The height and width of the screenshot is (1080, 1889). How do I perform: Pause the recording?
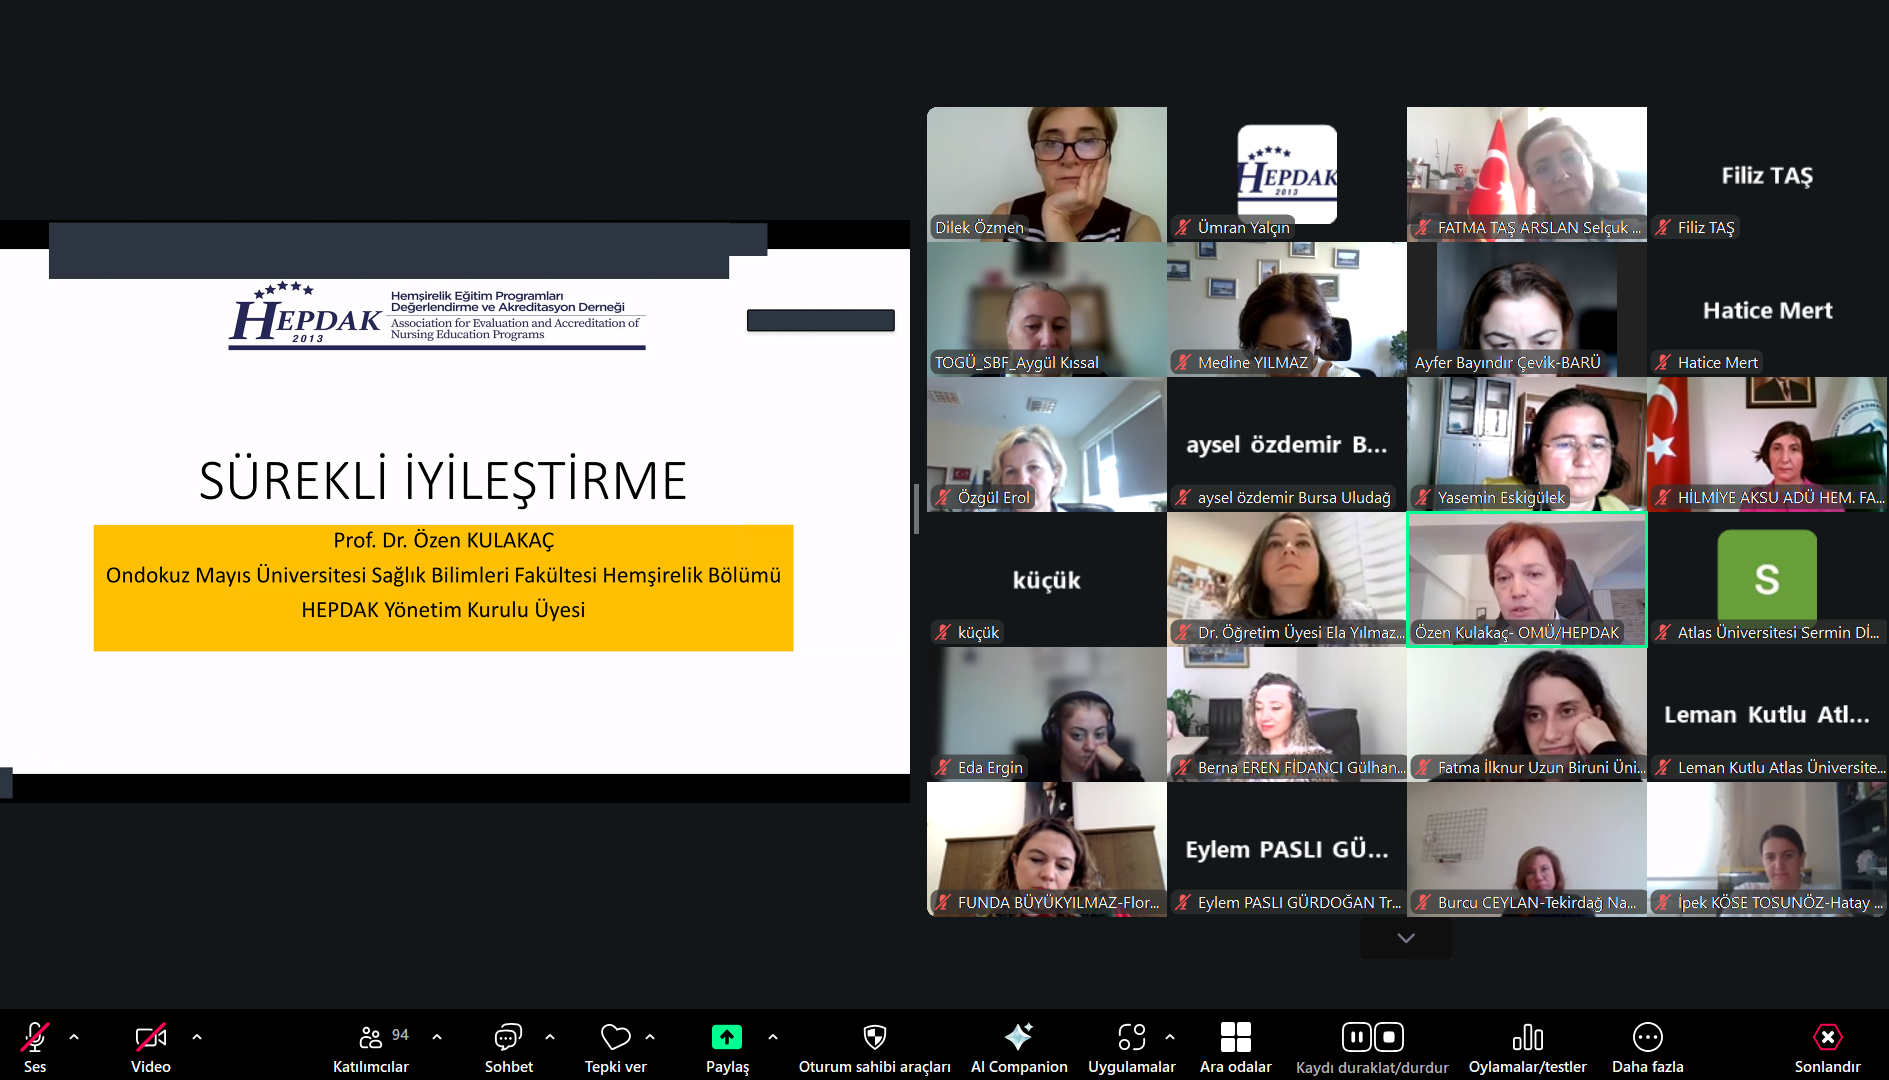(1356, 1037)
